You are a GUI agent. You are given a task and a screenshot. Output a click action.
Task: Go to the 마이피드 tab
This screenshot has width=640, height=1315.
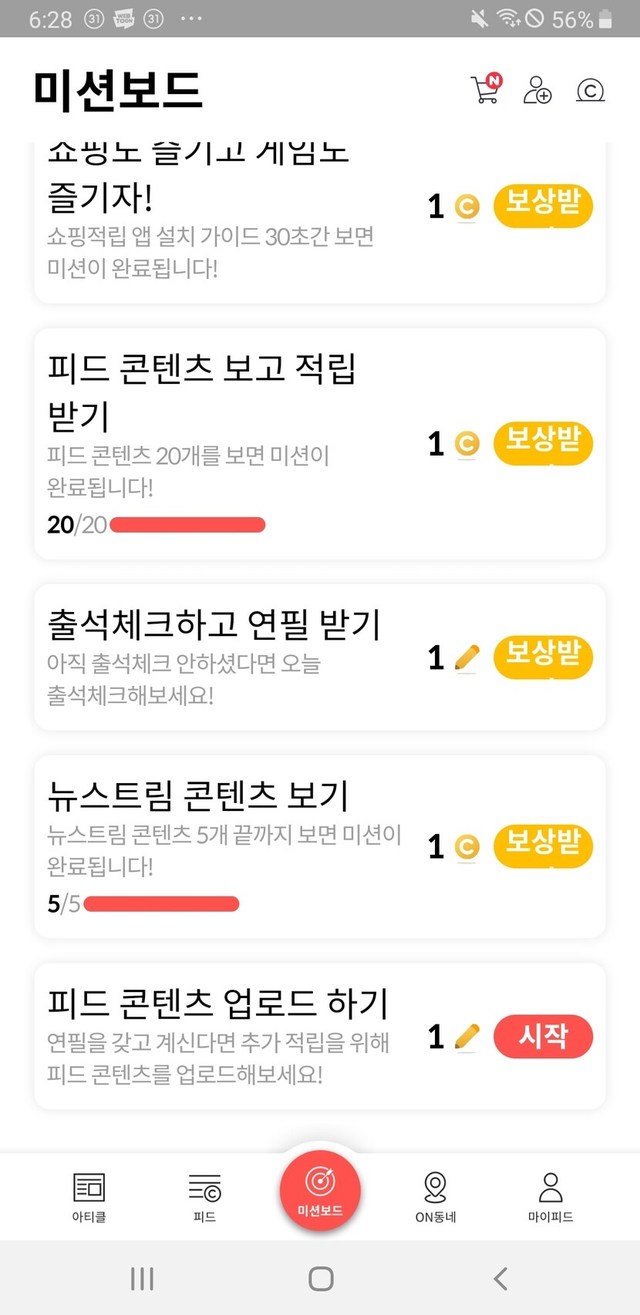pos(550,1196)
